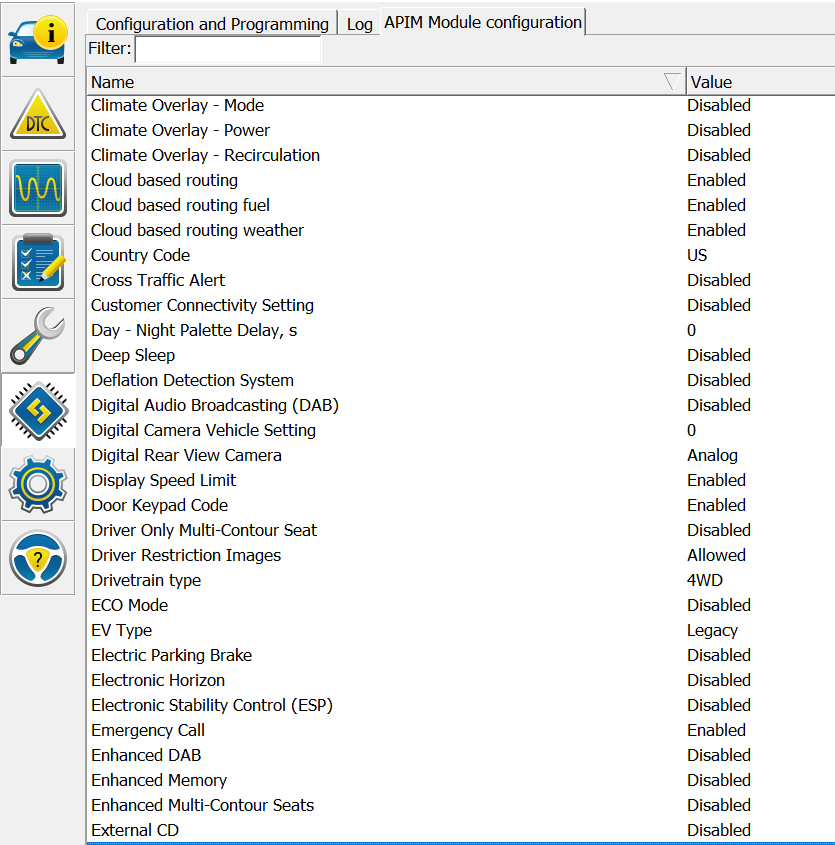Open the EV Type Legacy value

point(712,630)
